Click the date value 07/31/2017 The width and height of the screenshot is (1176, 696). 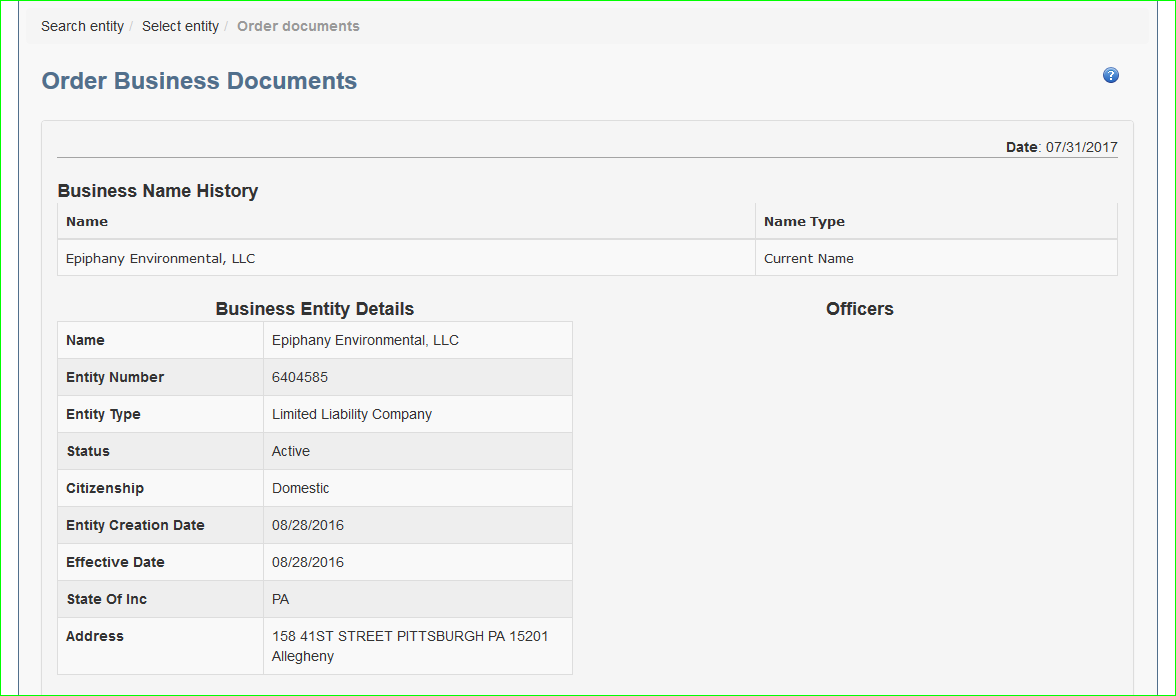[1082, 147]
